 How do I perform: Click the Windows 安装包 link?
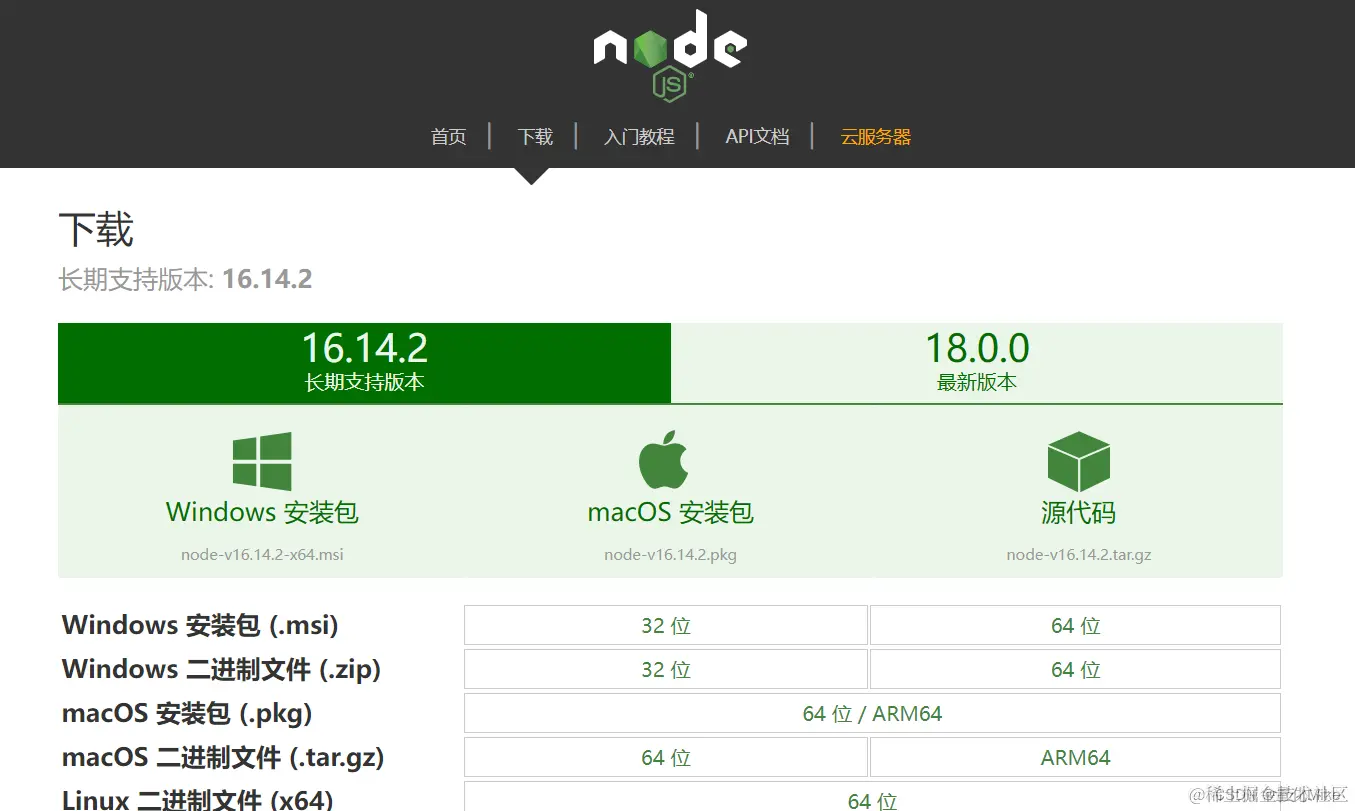pyautogui.click(x=262, y=513)
